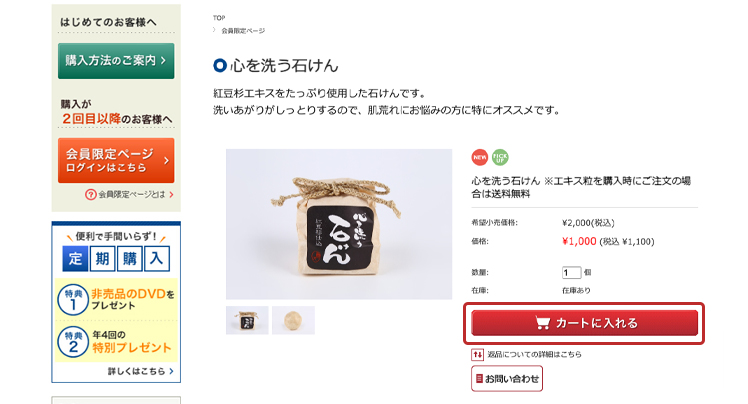
Task: Click the question mark icon beside 会員限定ページとは
Action: pyautogui.click(x=90, y=194)
